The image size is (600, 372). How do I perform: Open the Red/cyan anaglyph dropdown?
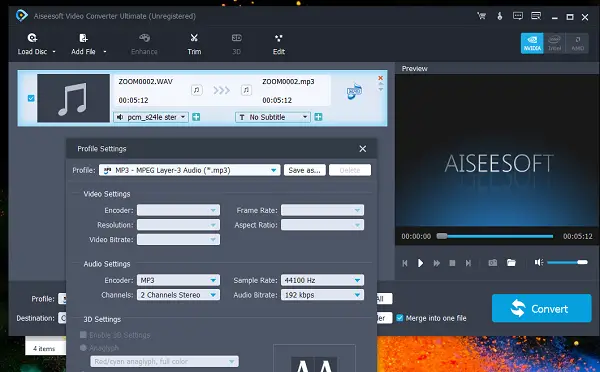165,361
